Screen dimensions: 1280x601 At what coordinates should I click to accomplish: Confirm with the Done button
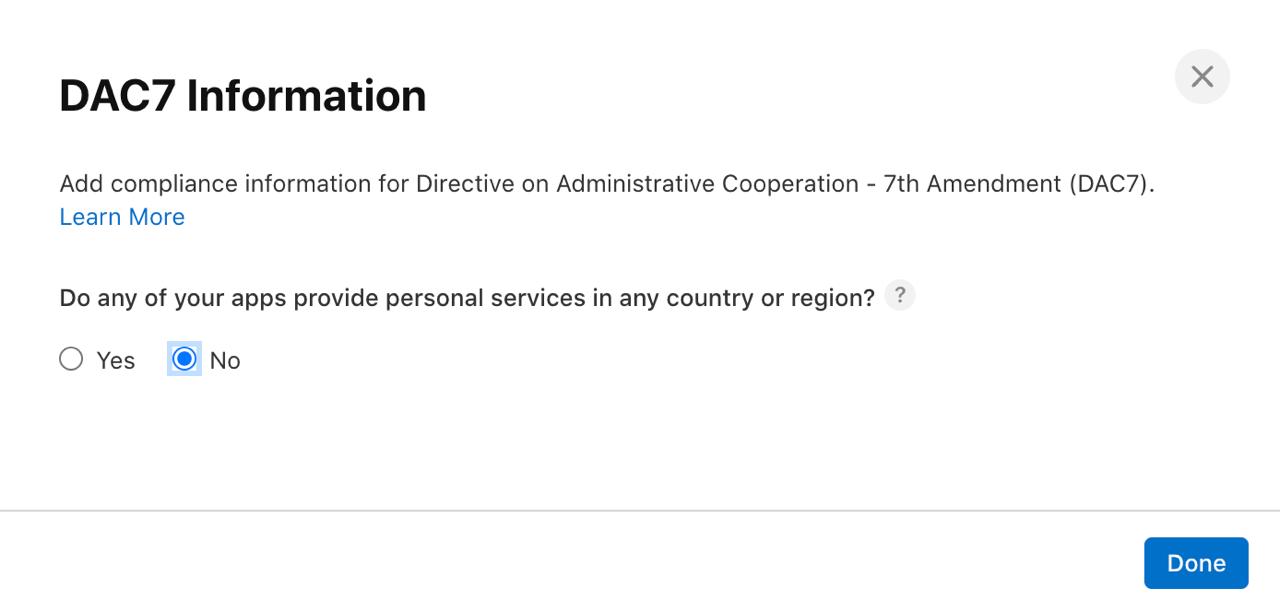[1196, 563]
